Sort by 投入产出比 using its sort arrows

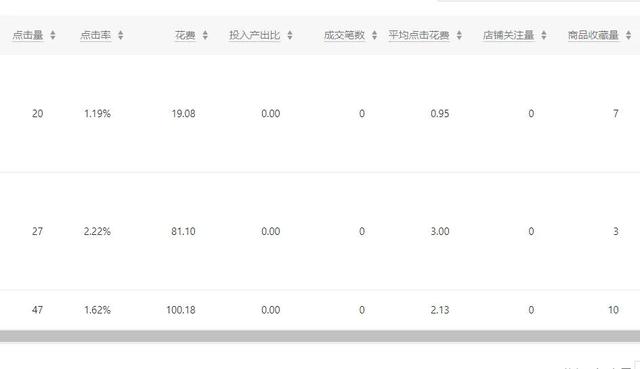(289, 35)
